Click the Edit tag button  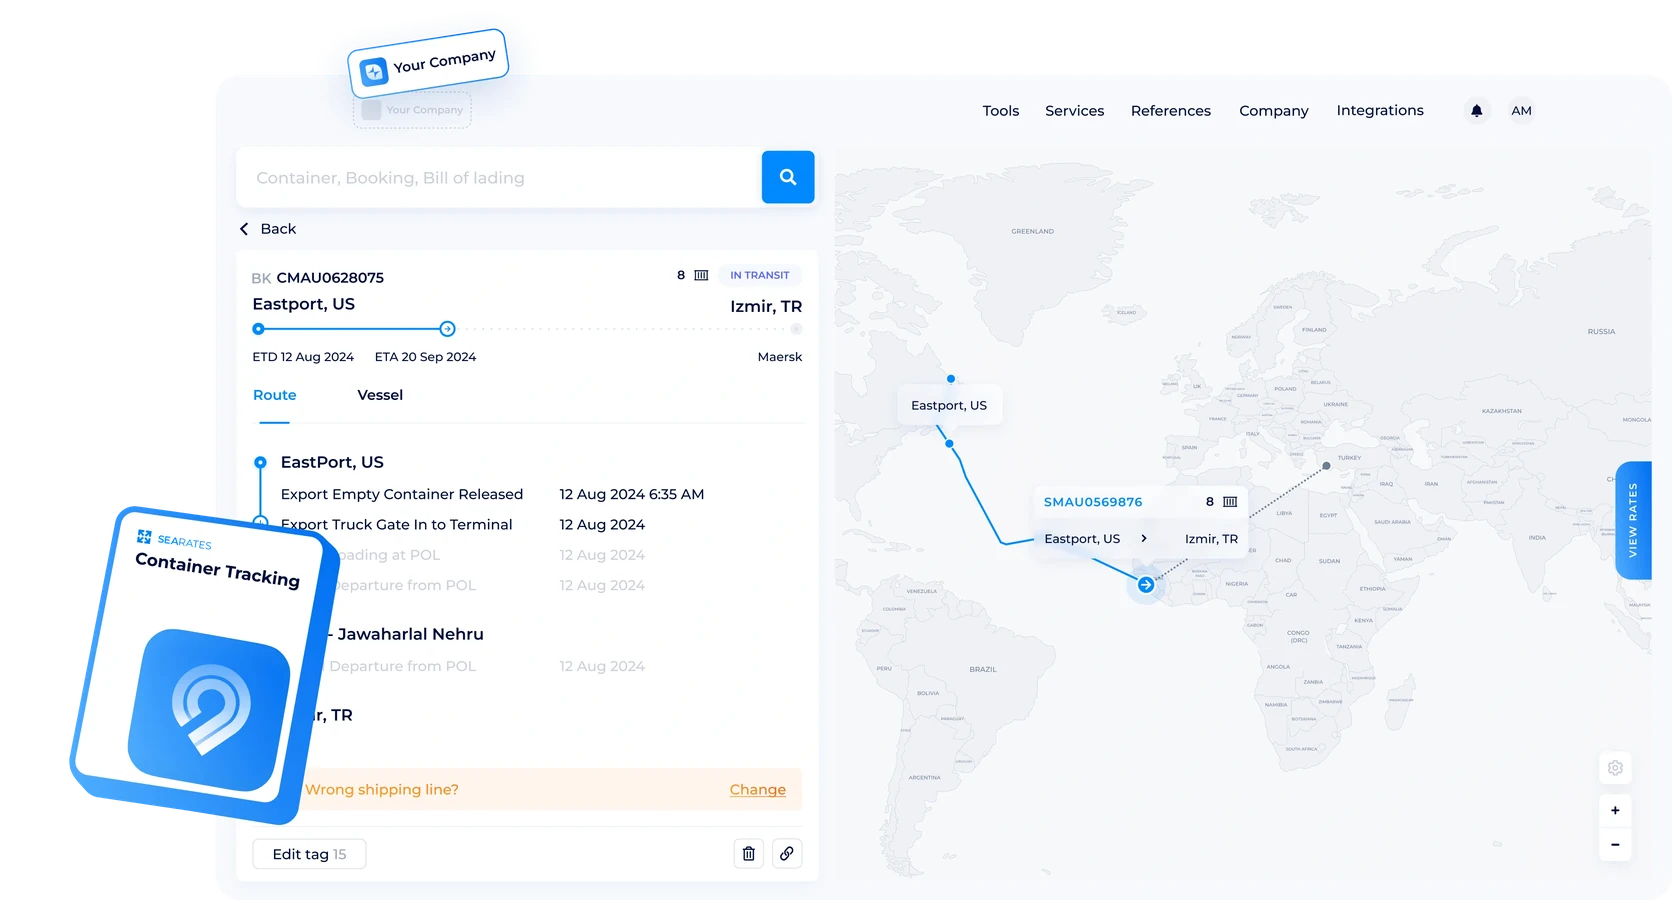309,854
